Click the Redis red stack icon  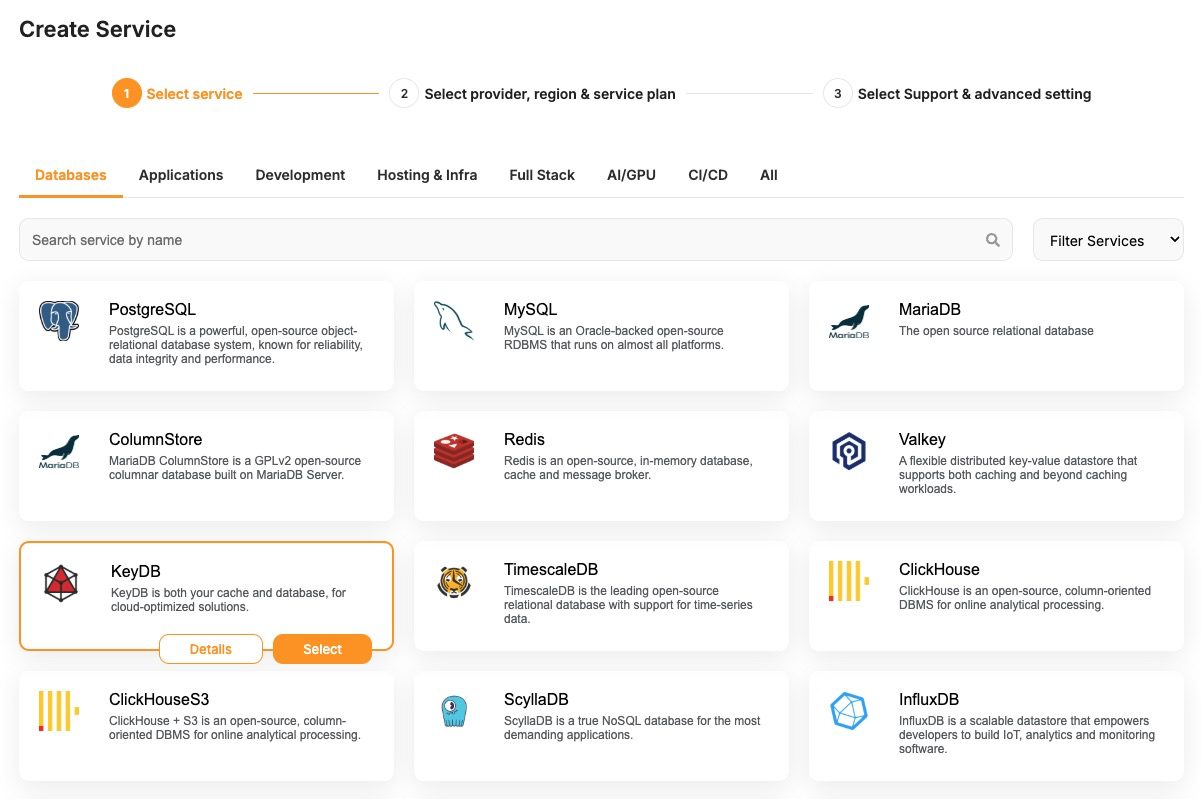click(x=453, y=451)
